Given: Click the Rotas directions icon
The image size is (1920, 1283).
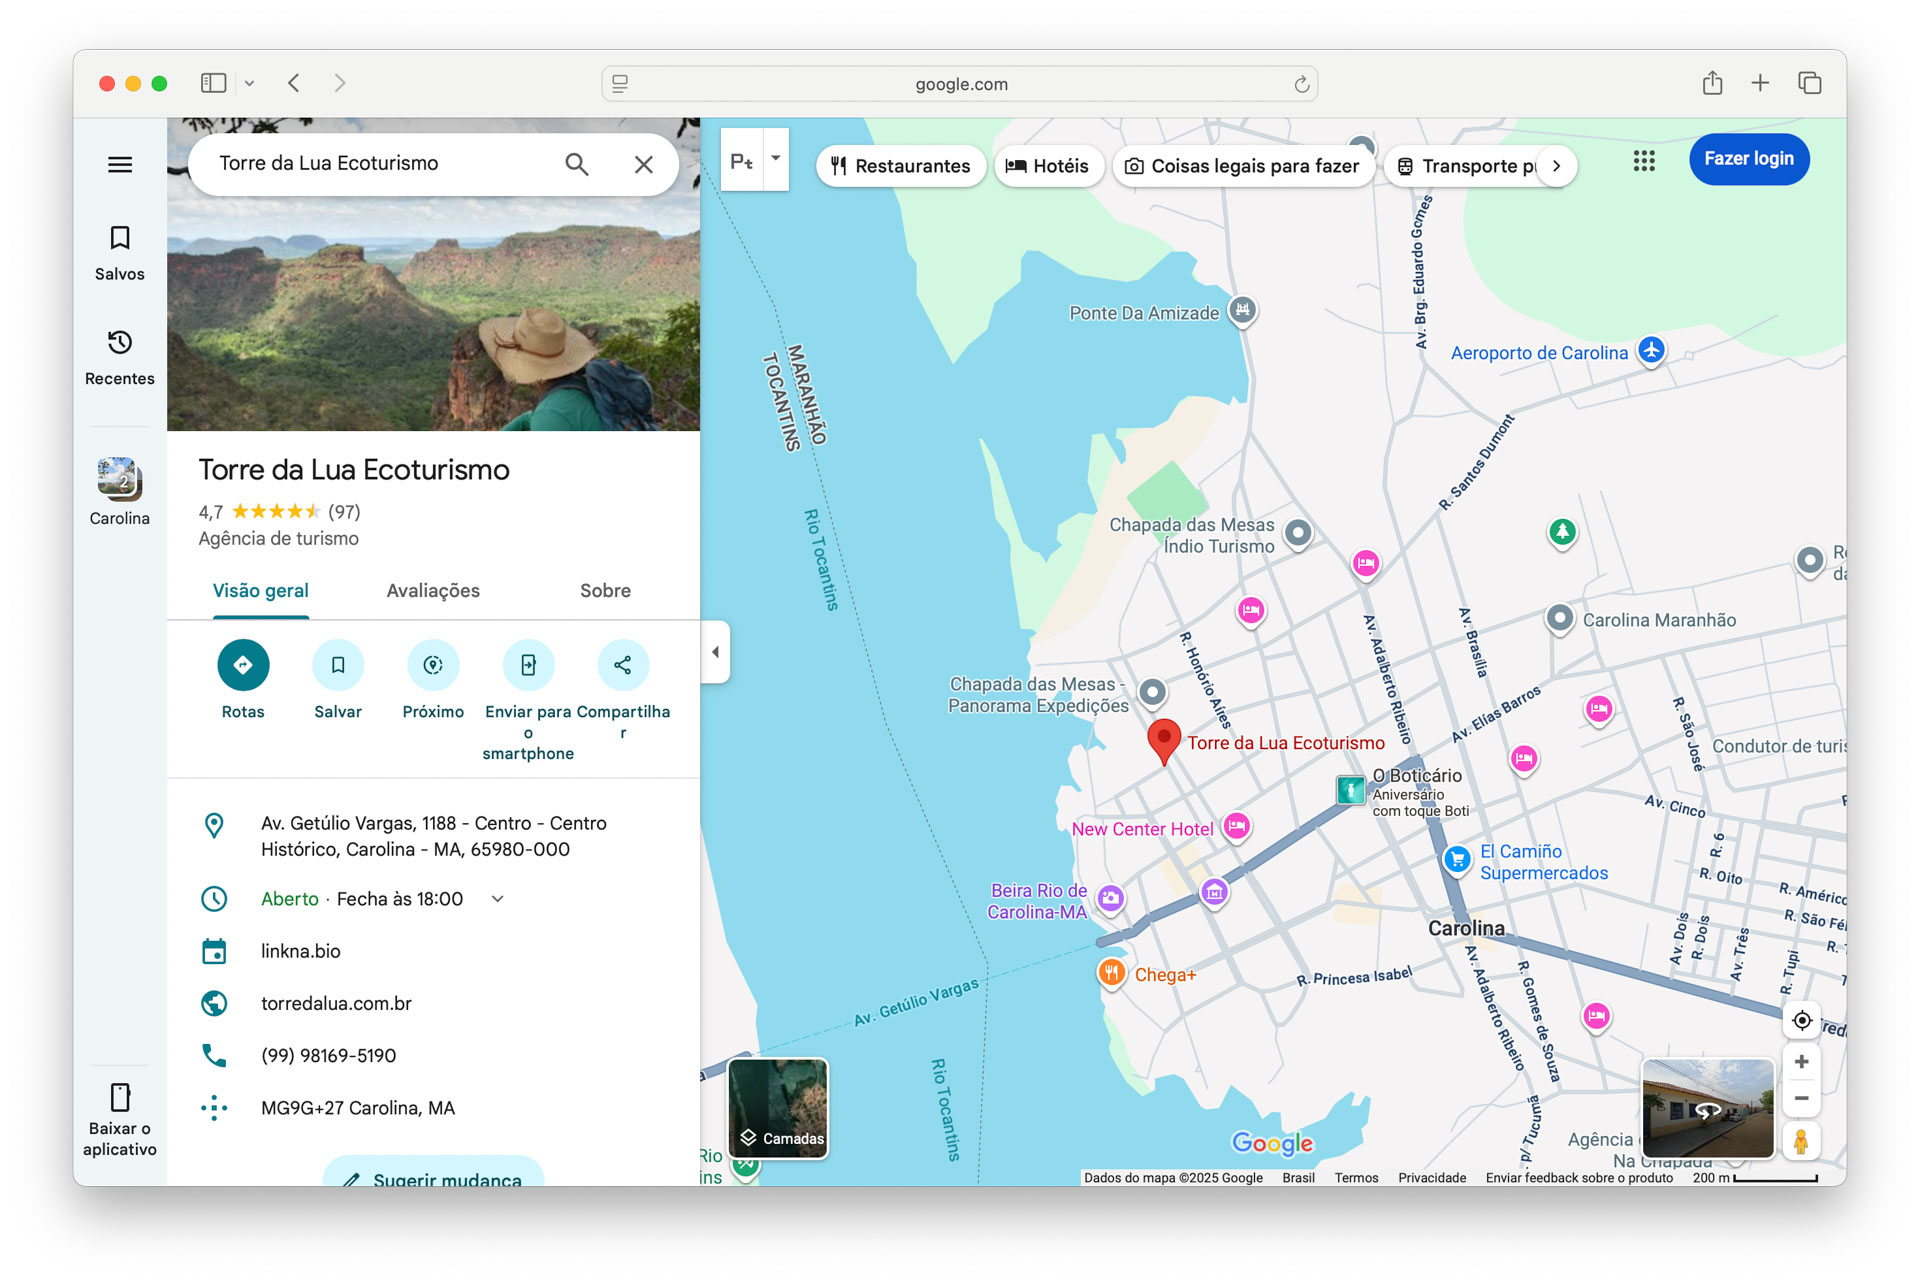Looking at the screenshot, I should 243,665.
